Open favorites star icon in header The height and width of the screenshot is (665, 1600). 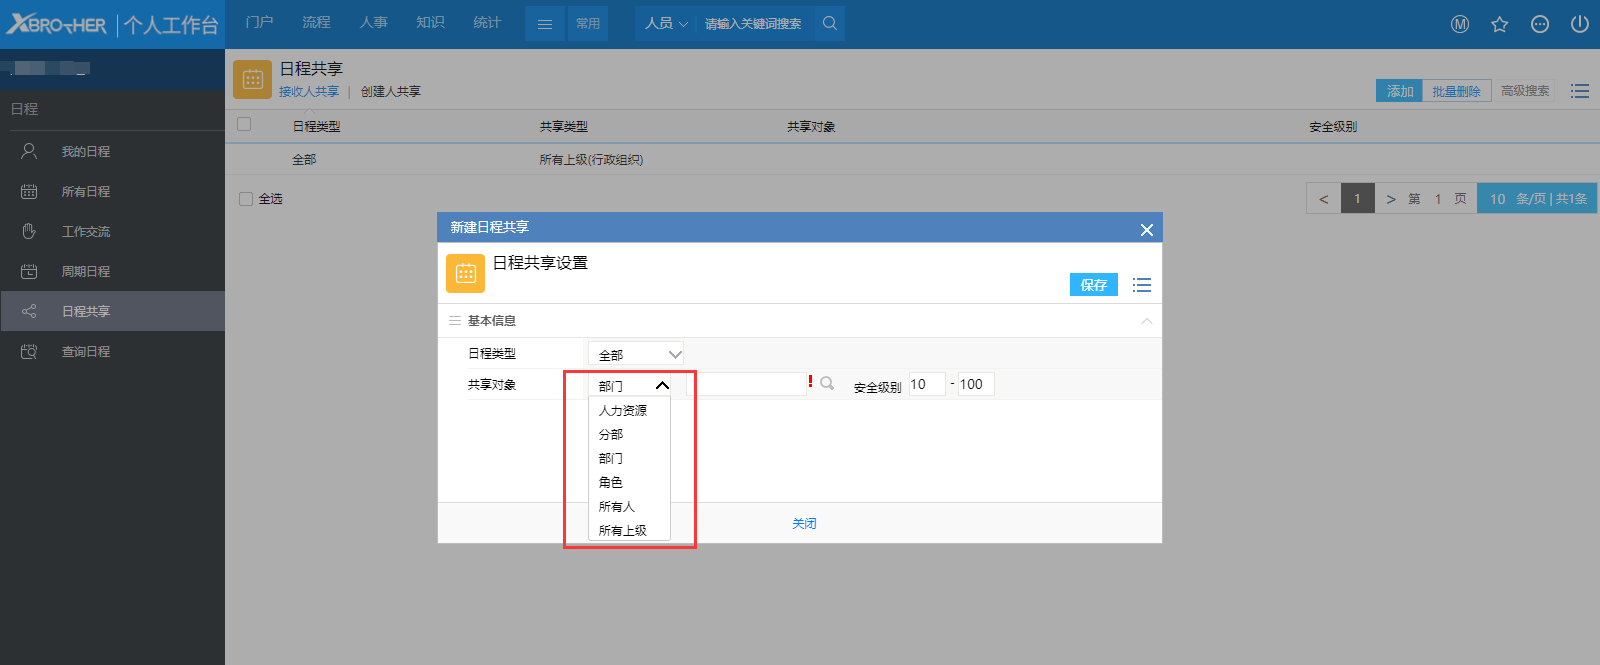pos(1499,24)
